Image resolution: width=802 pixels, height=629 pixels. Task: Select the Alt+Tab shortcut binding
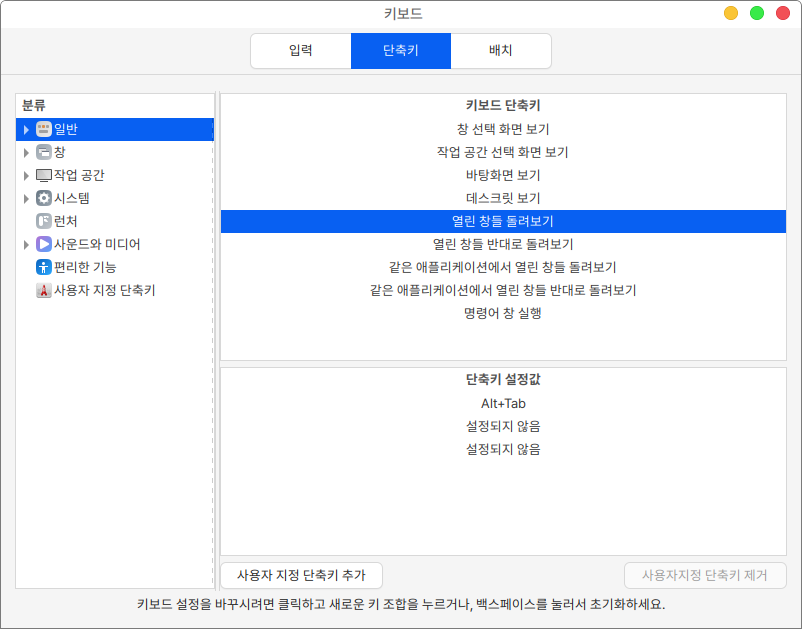tap(503, 404)
